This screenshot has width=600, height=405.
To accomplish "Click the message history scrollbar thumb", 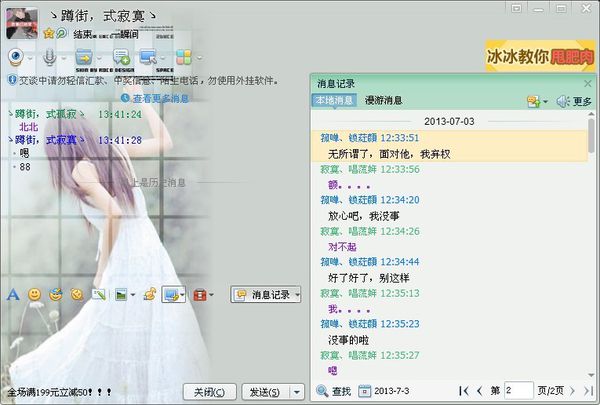I will (592, 136).
